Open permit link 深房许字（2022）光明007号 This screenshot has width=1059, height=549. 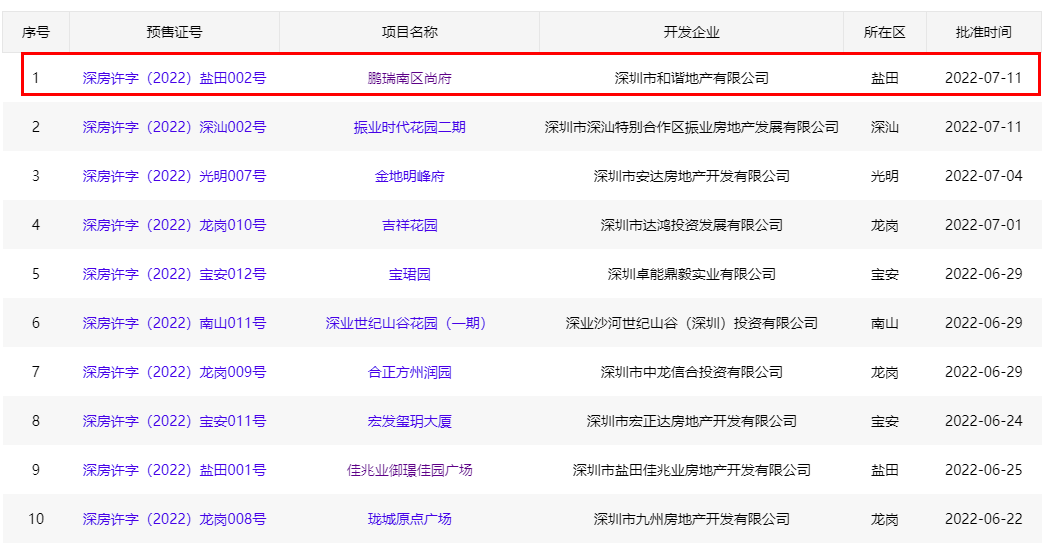click(174, 176)
